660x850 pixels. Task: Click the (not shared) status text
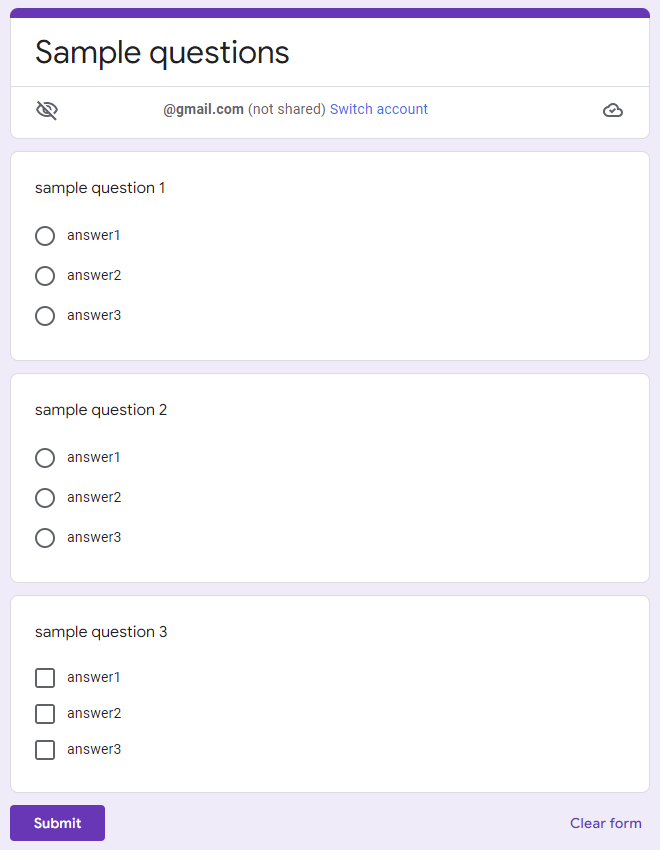287,109
